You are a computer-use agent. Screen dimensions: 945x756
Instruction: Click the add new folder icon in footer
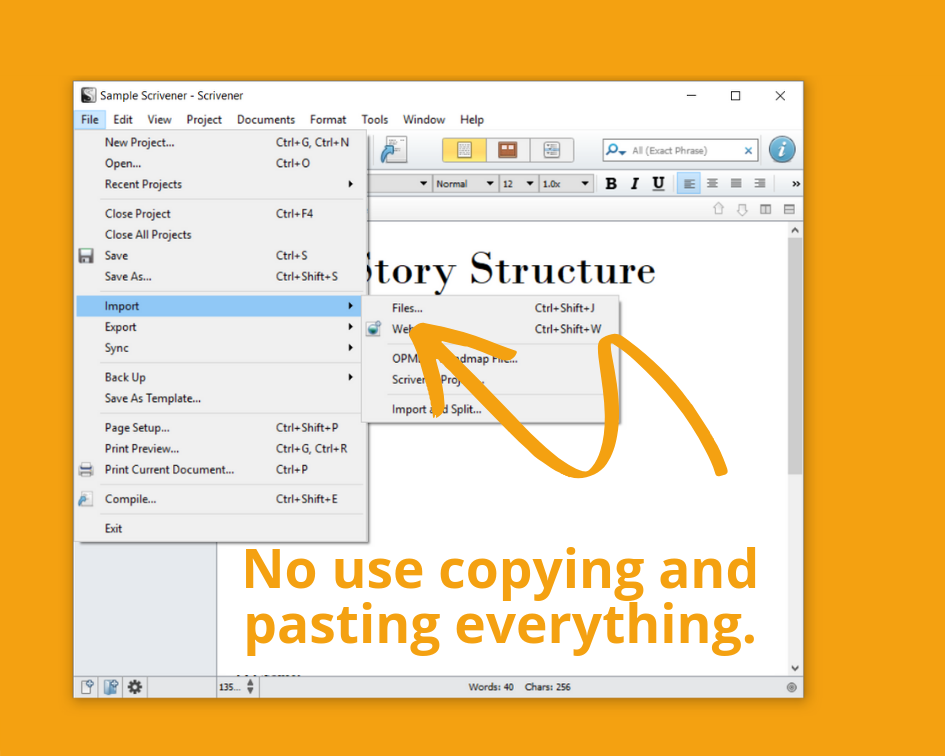(x=111, y=687)
